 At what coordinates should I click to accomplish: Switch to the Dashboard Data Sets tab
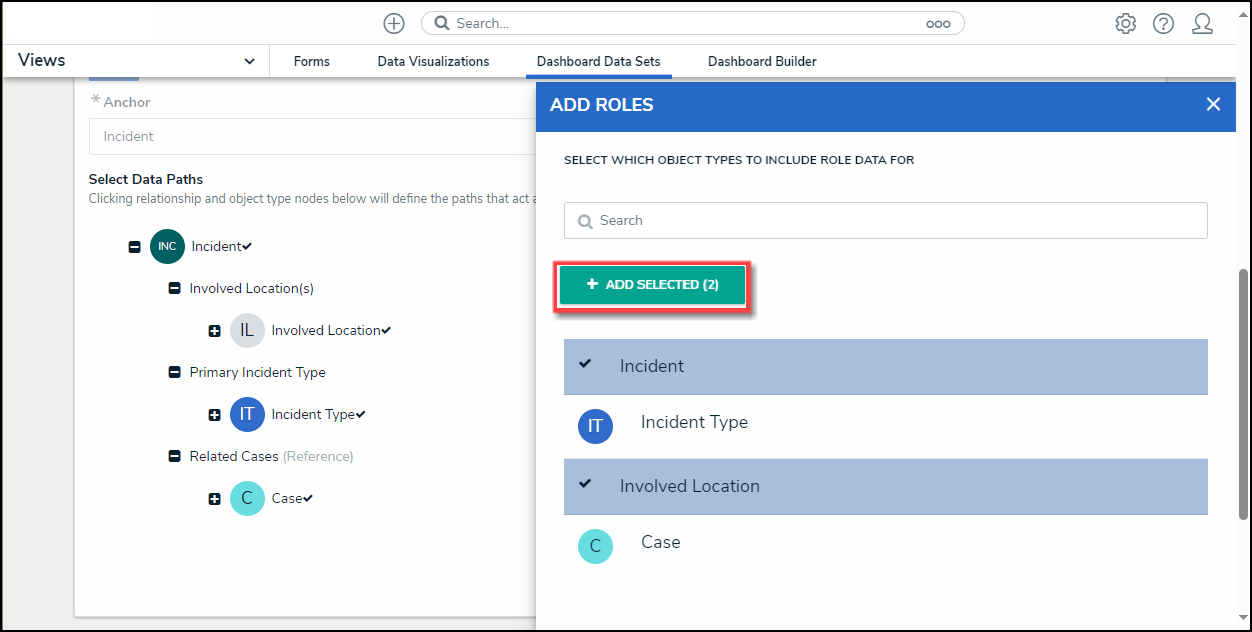(599, 61)
